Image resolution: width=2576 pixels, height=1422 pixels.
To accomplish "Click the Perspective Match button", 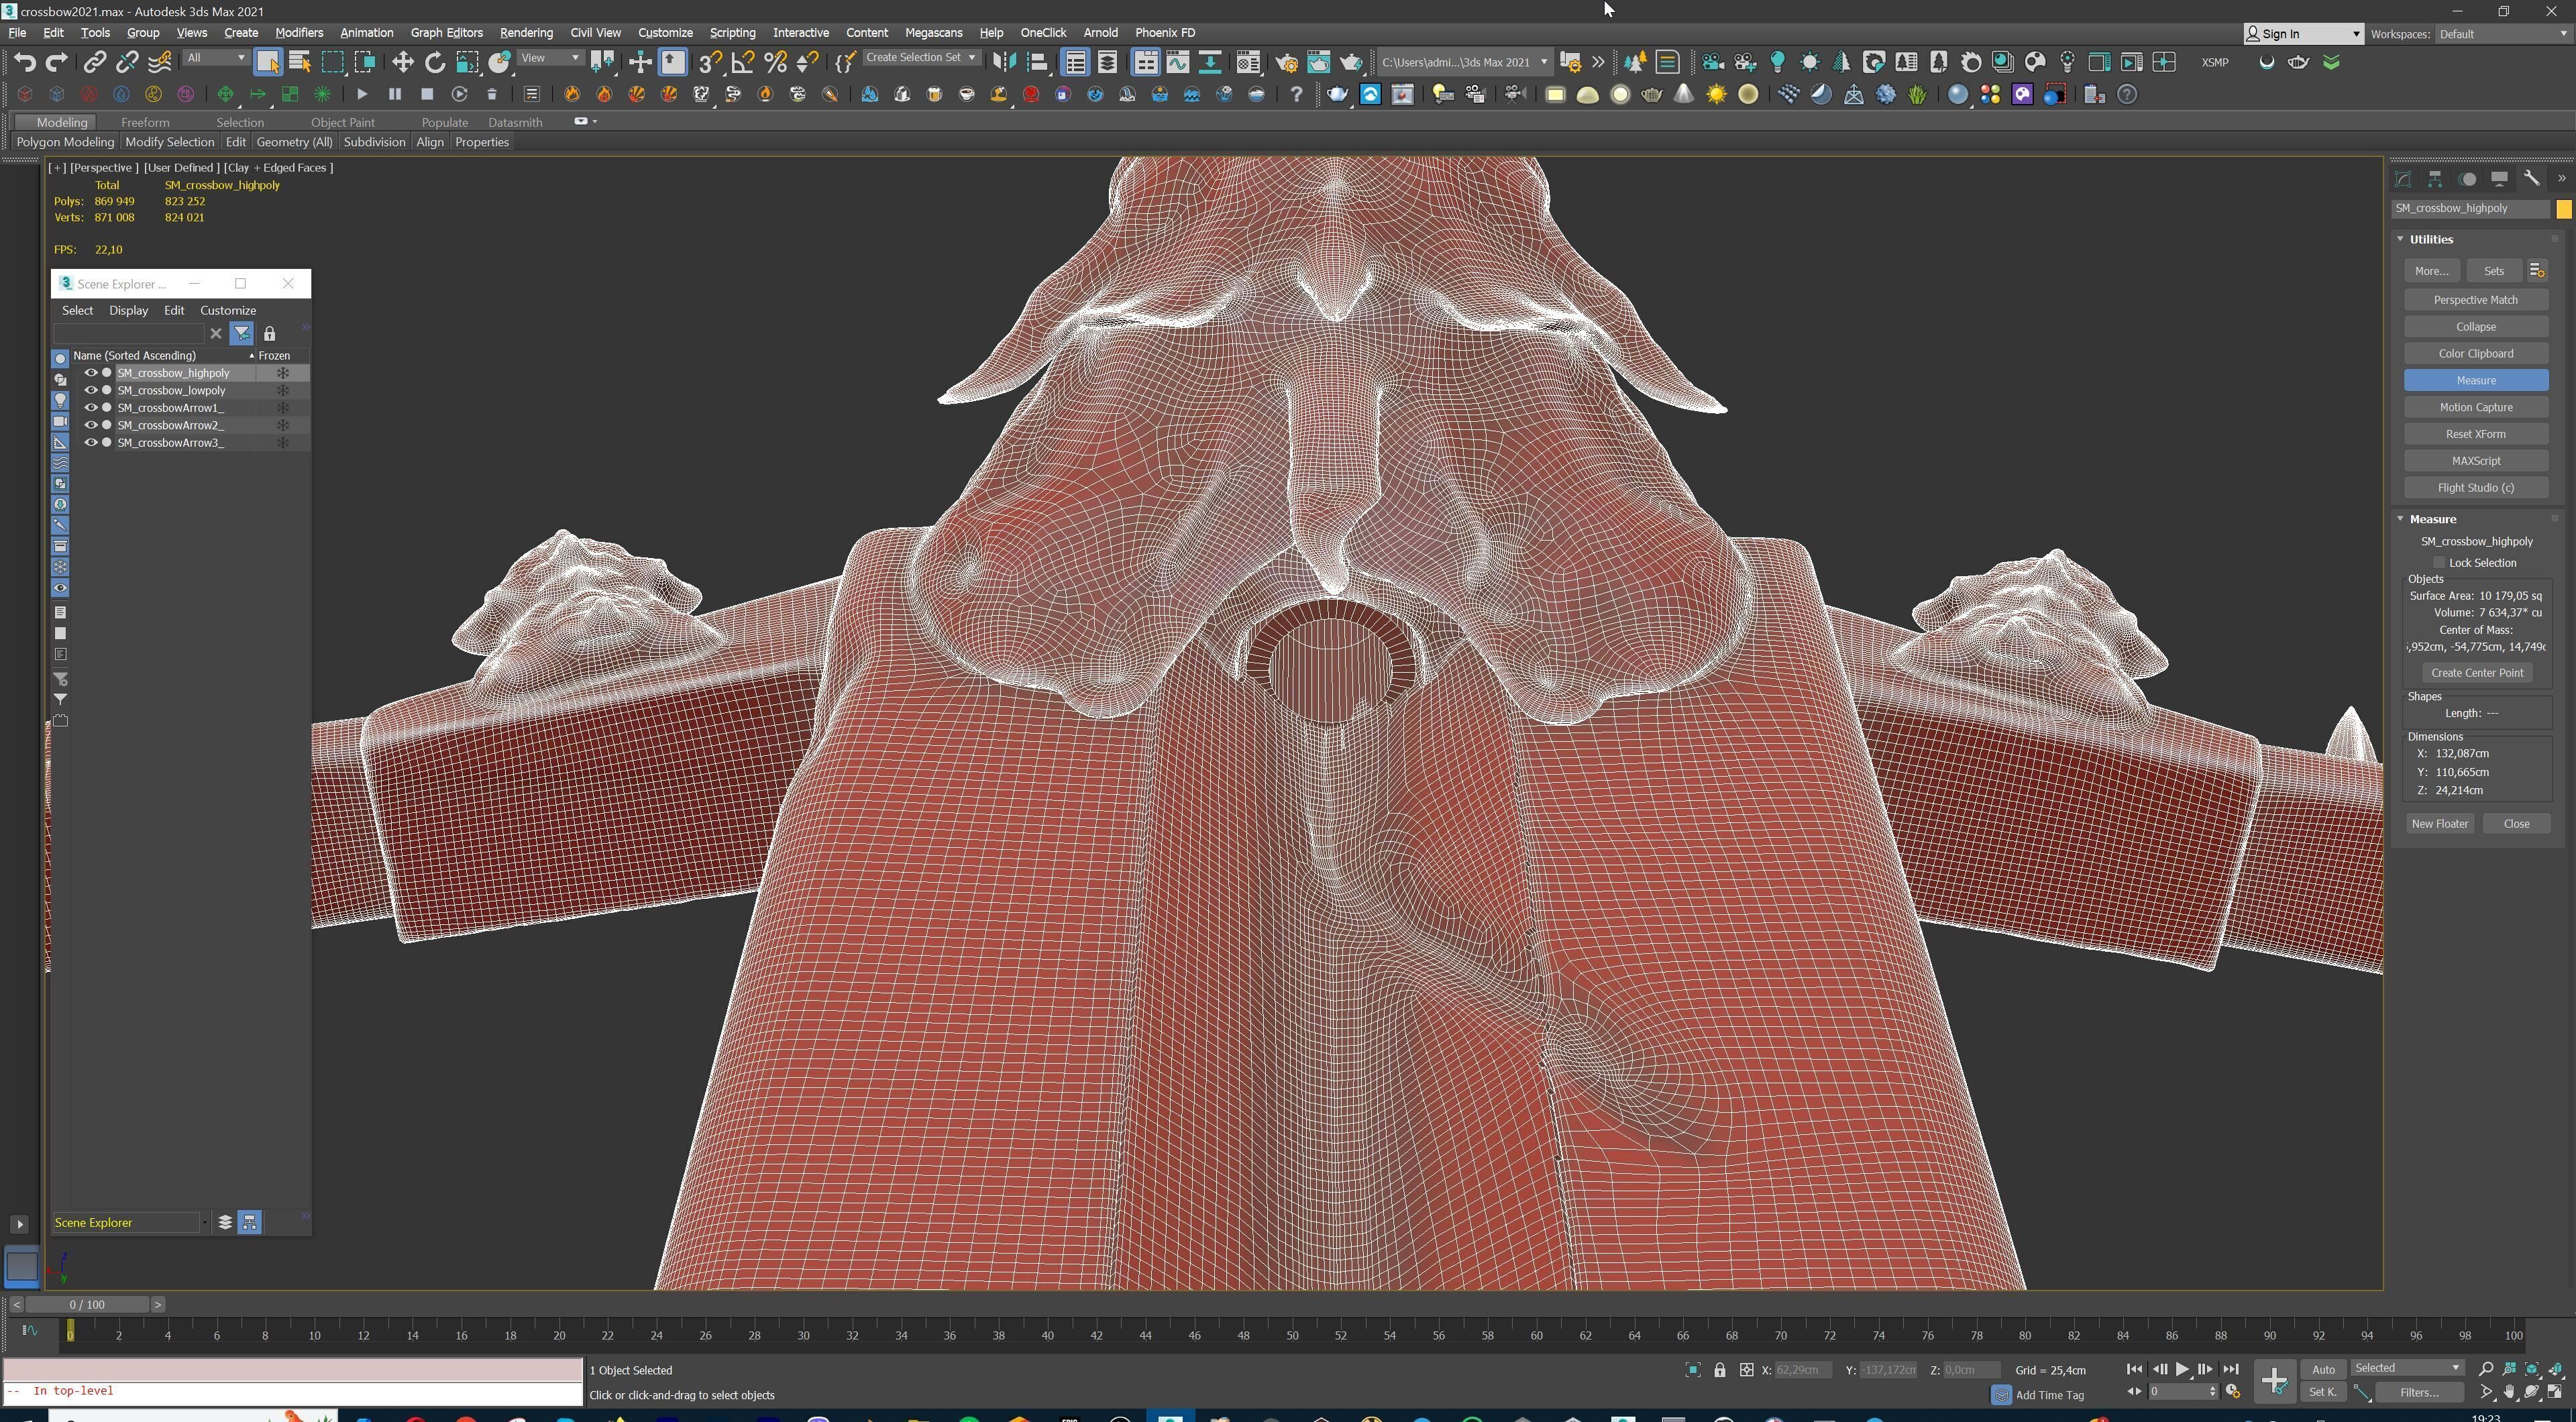I will [x=2475, y=300].
